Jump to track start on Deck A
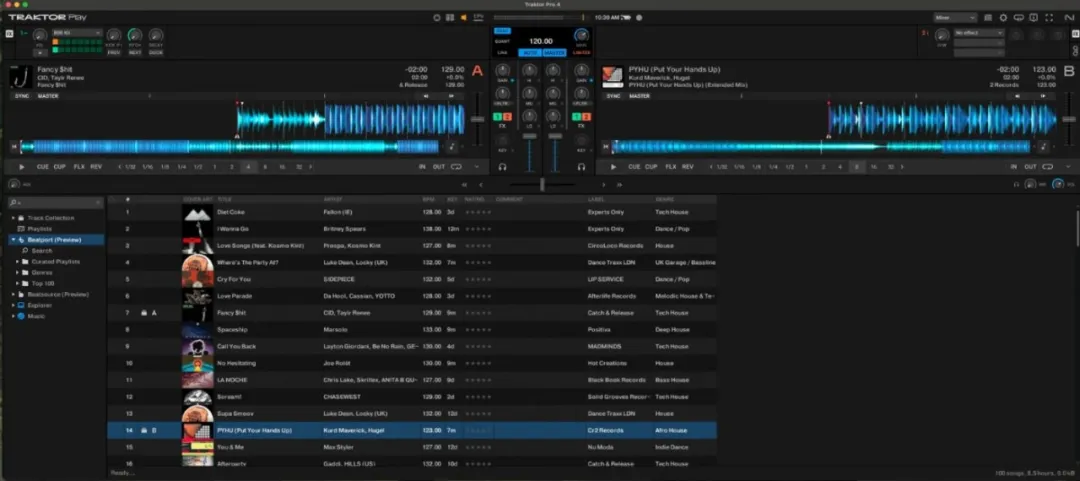 coord(14,146)
